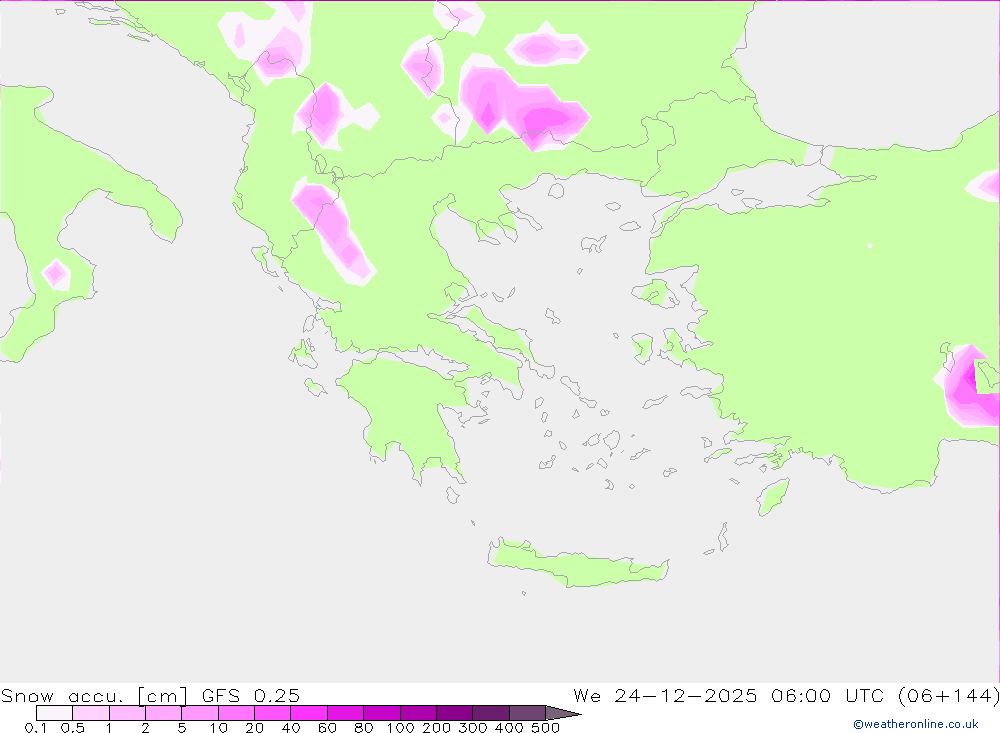Select the 80–100 cm legend color swatch
Screen dimensions: 1000x733
[x=382, y=713]
